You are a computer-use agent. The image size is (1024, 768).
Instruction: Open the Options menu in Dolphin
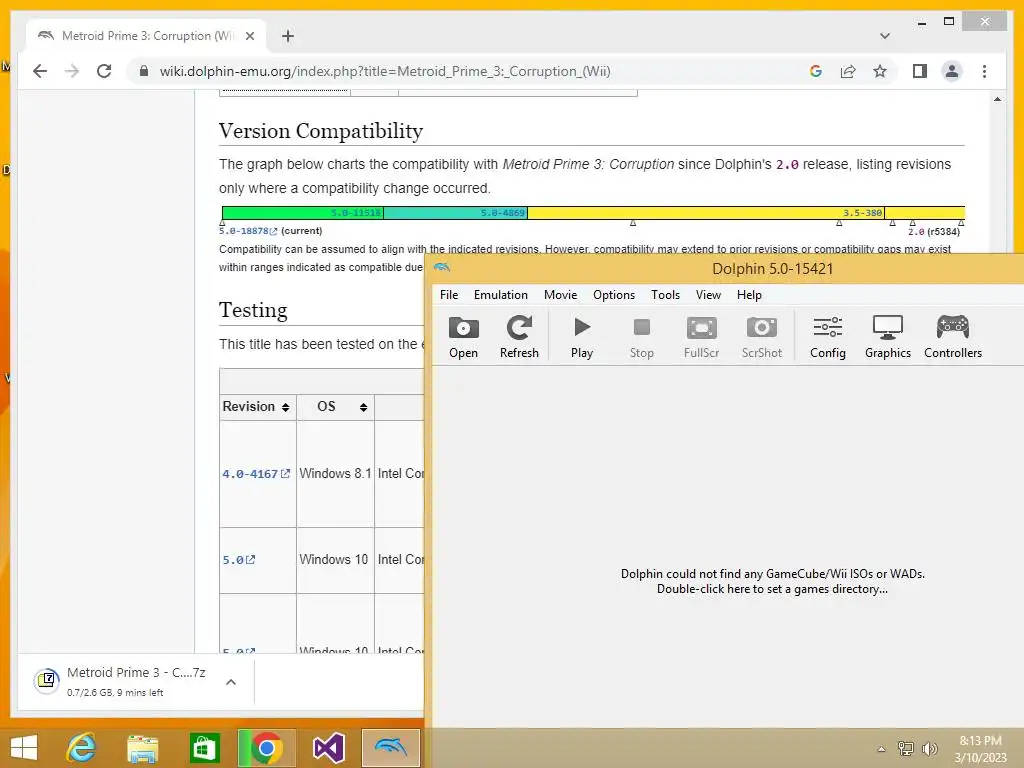(x=614, y=295)
